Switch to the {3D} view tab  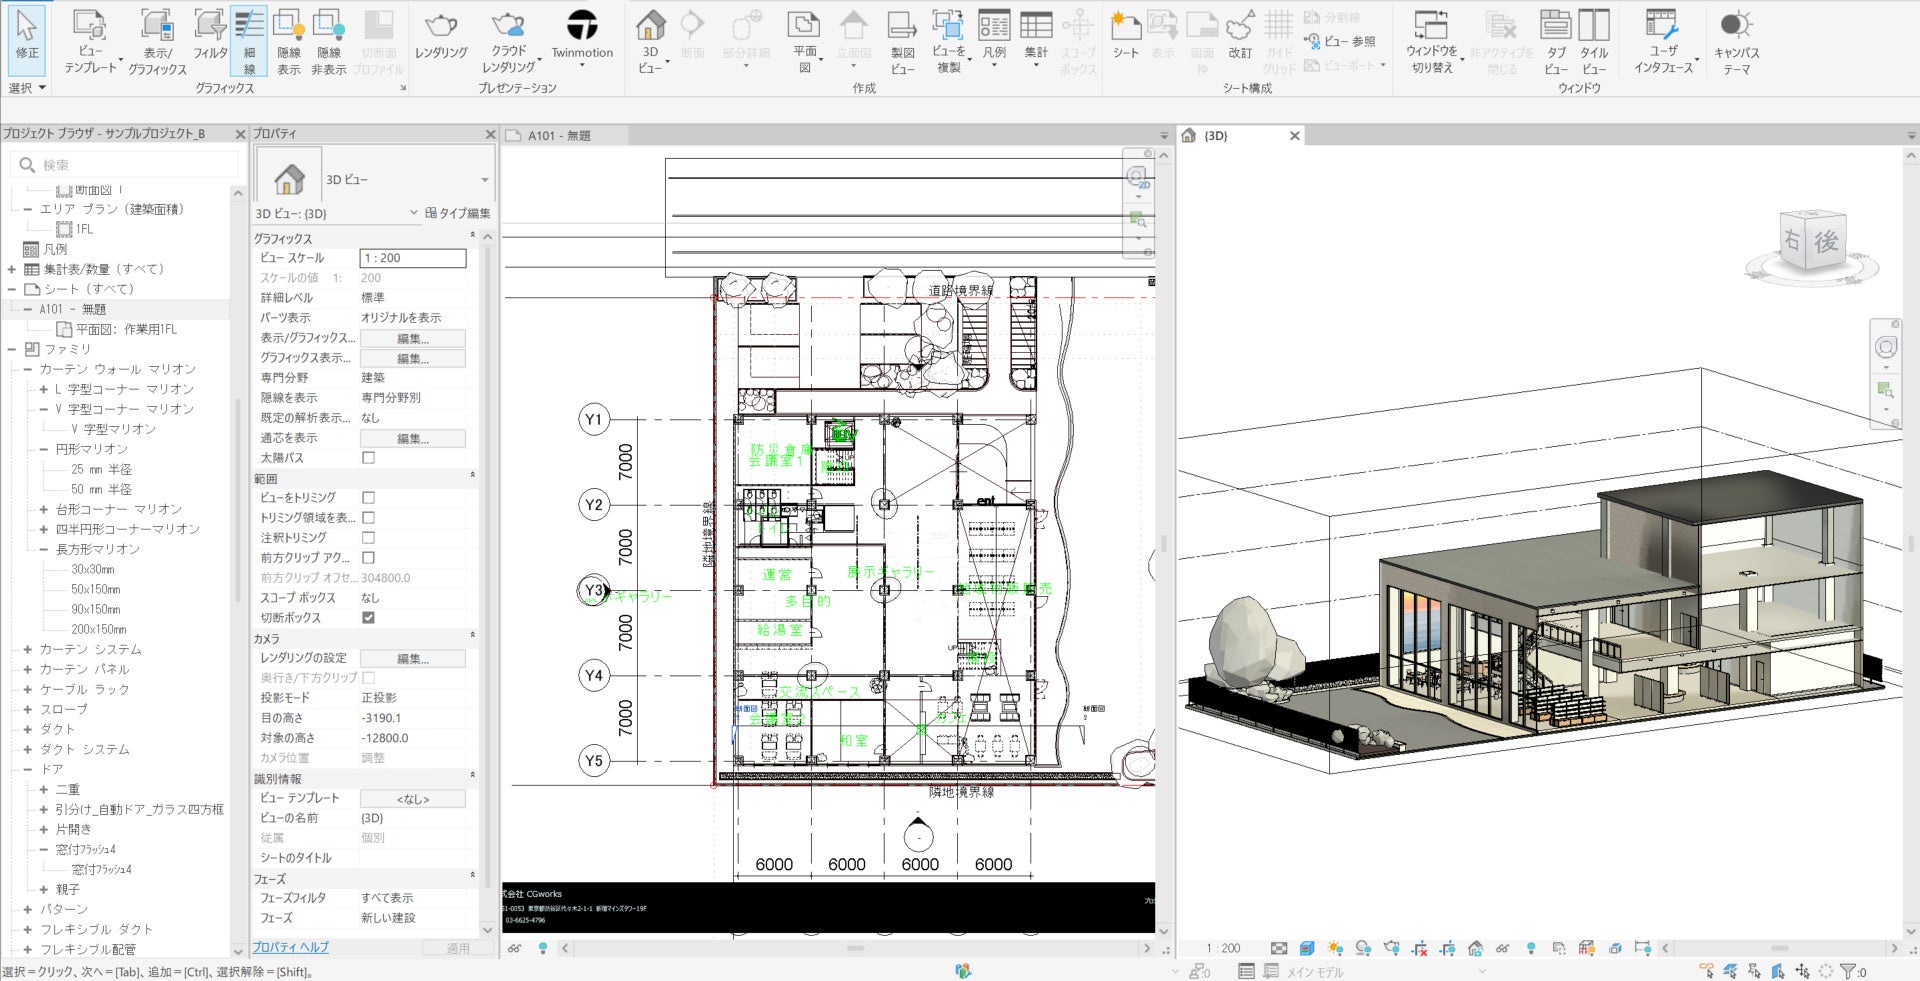pyautogui.click(x=1216, y=136)
